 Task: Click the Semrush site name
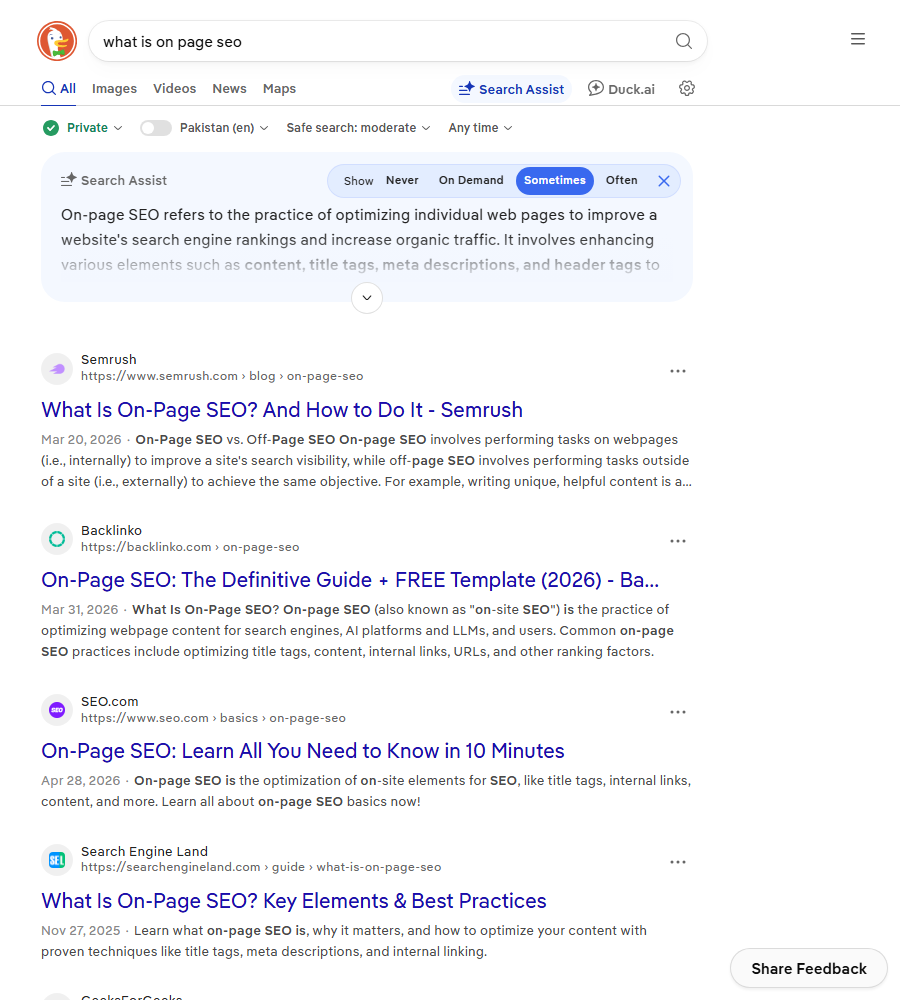(x=108, y=360)
